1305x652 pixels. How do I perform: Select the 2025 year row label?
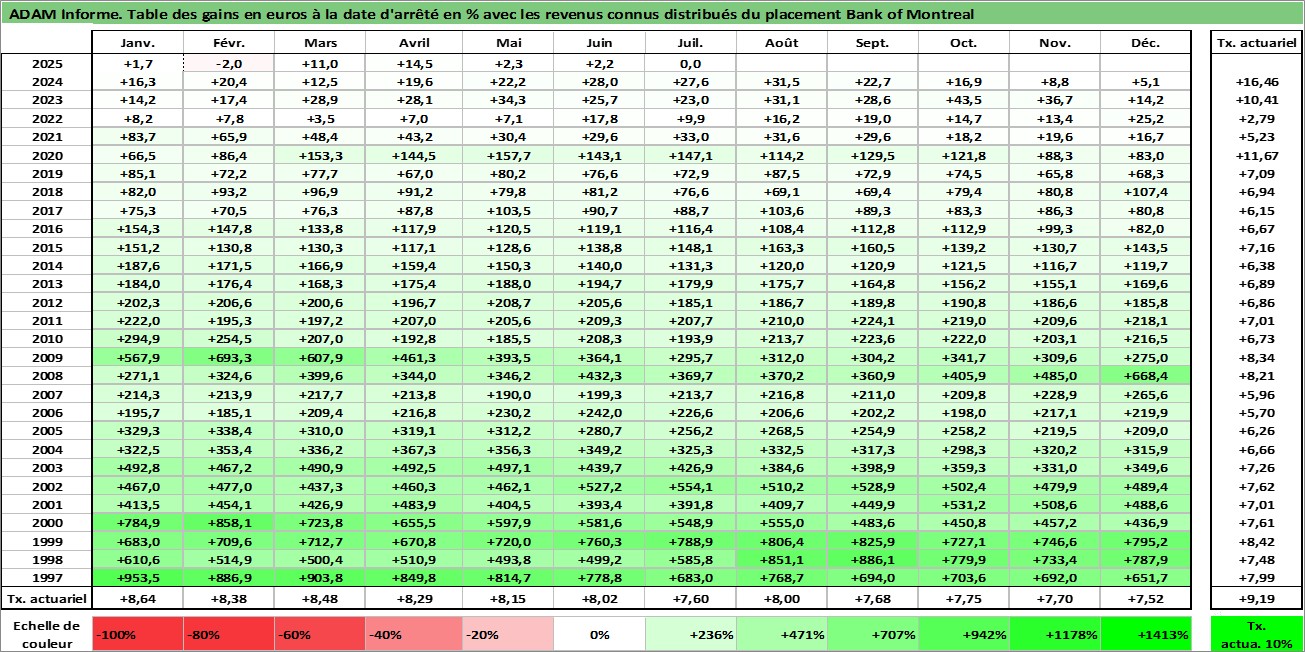(x=47, y=62)
